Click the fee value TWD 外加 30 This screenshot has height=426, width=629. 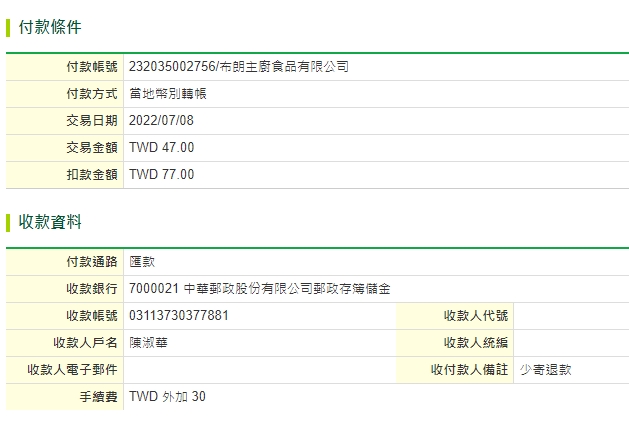(167, 396)
